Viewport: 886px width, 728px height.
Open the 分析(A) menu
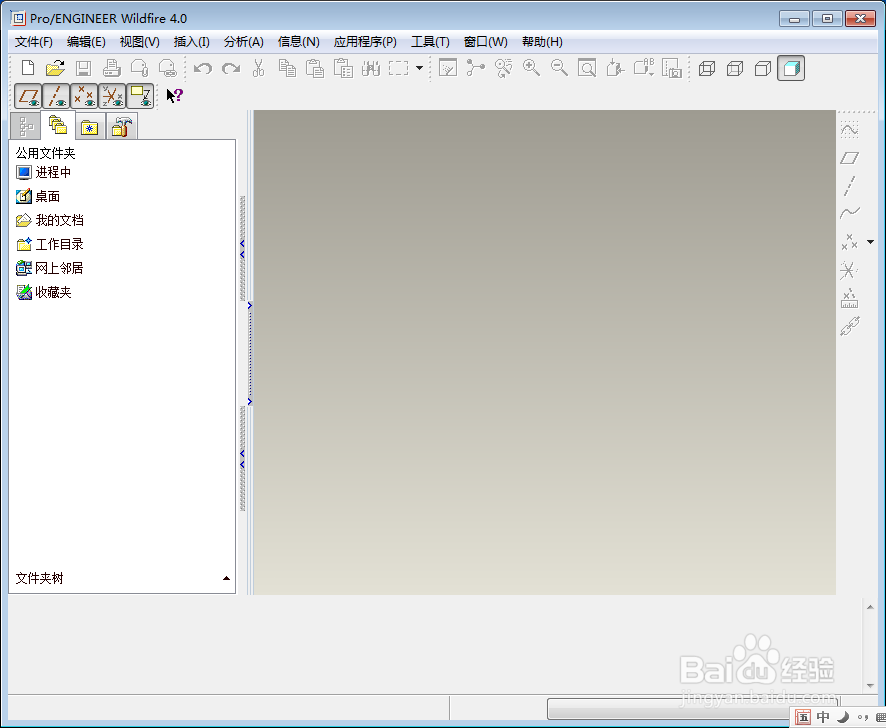(x=244, y=42)
